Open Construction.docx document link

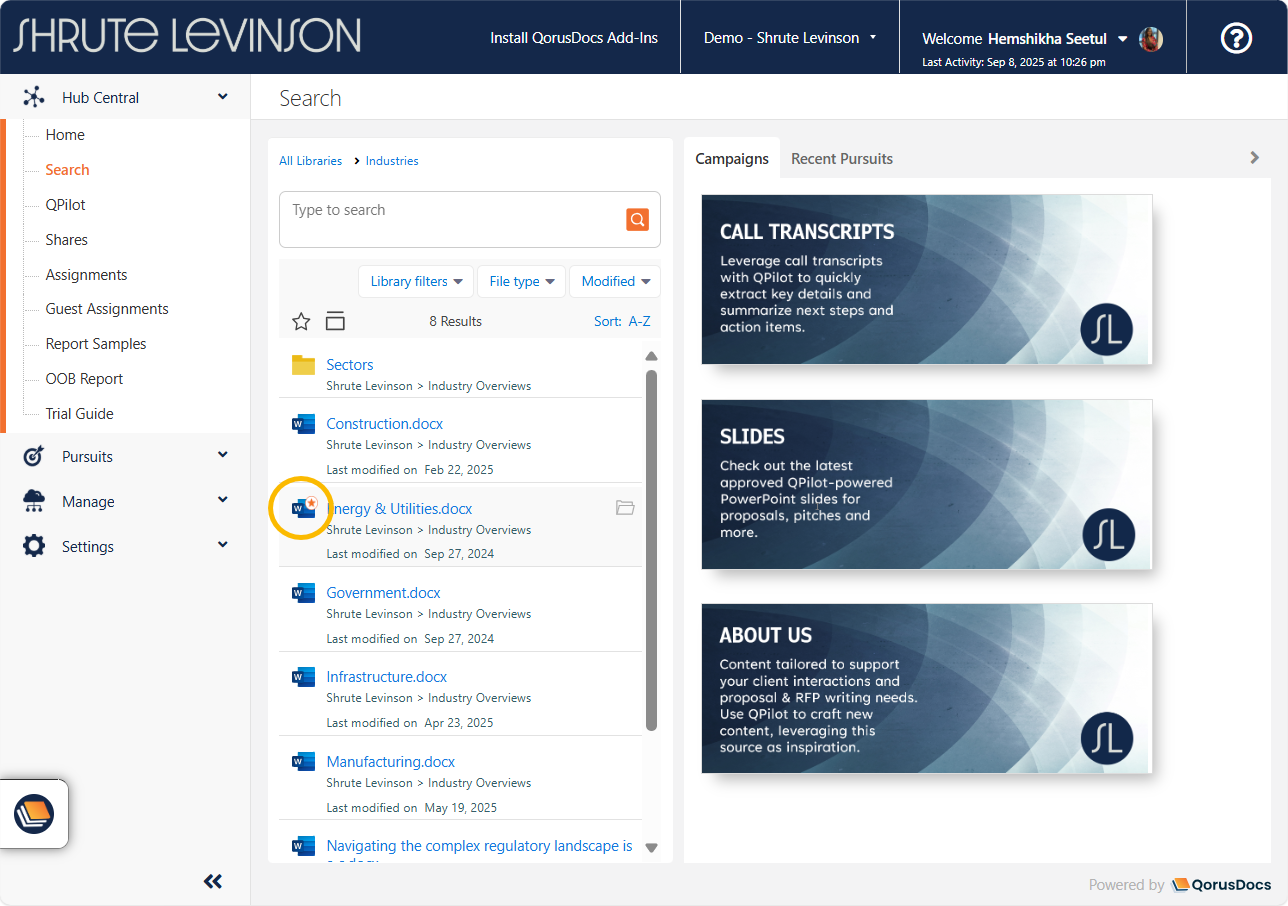pos(384,424)
